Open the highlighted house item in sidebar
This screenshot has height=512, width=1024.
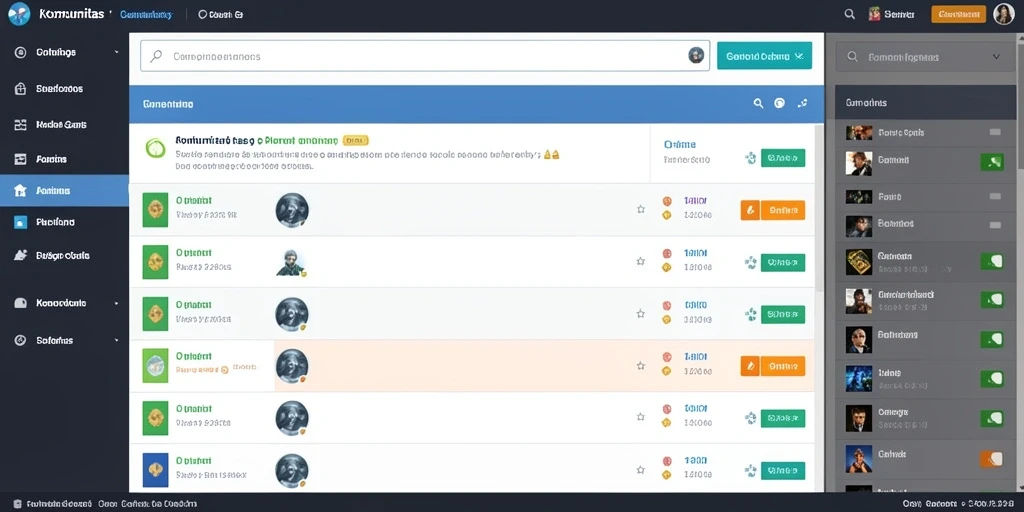coord(65,191)
